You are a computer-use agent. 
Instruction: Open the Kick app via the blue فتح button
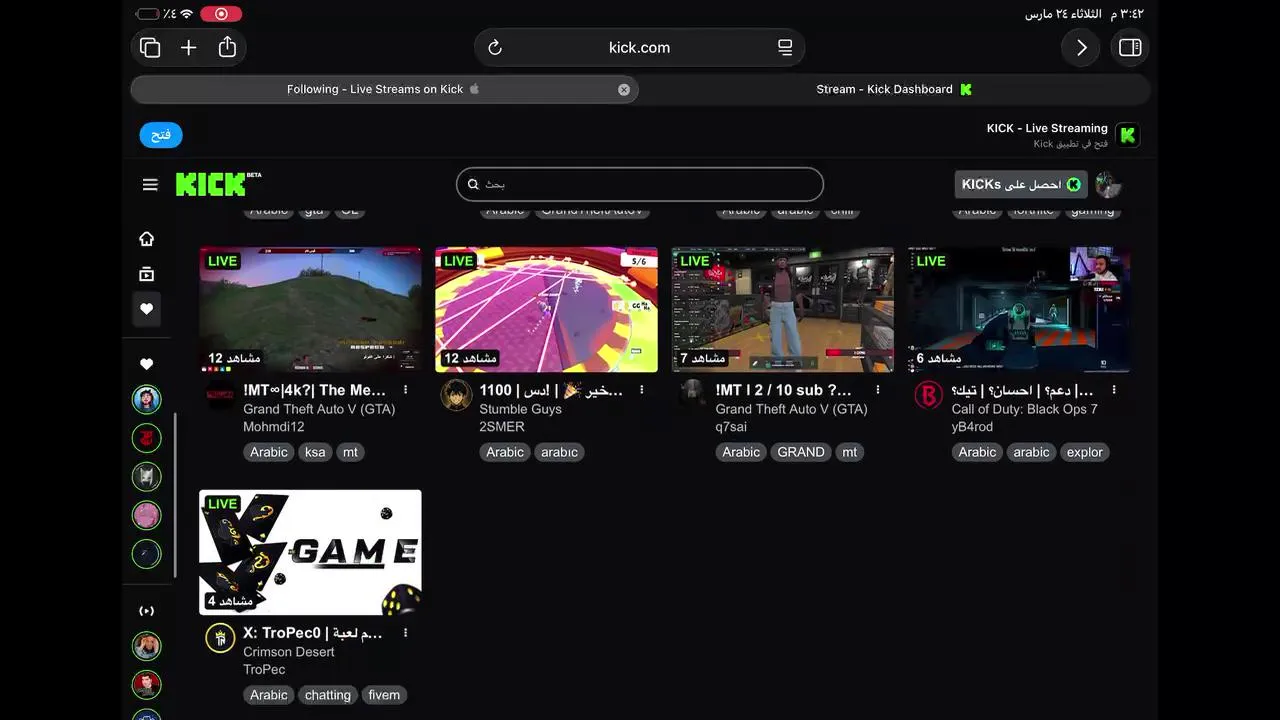[161, 135]
